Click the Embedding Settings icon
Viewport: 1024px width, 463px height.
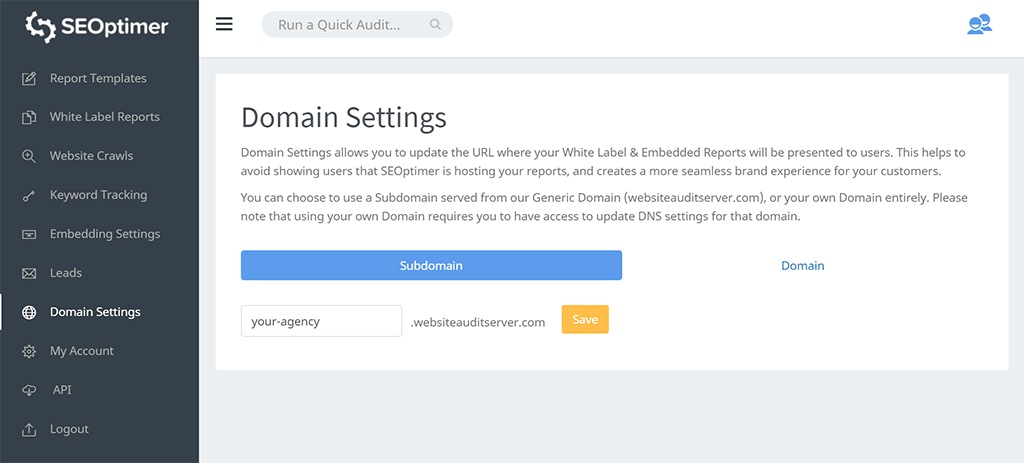click(x=29, y=234)
